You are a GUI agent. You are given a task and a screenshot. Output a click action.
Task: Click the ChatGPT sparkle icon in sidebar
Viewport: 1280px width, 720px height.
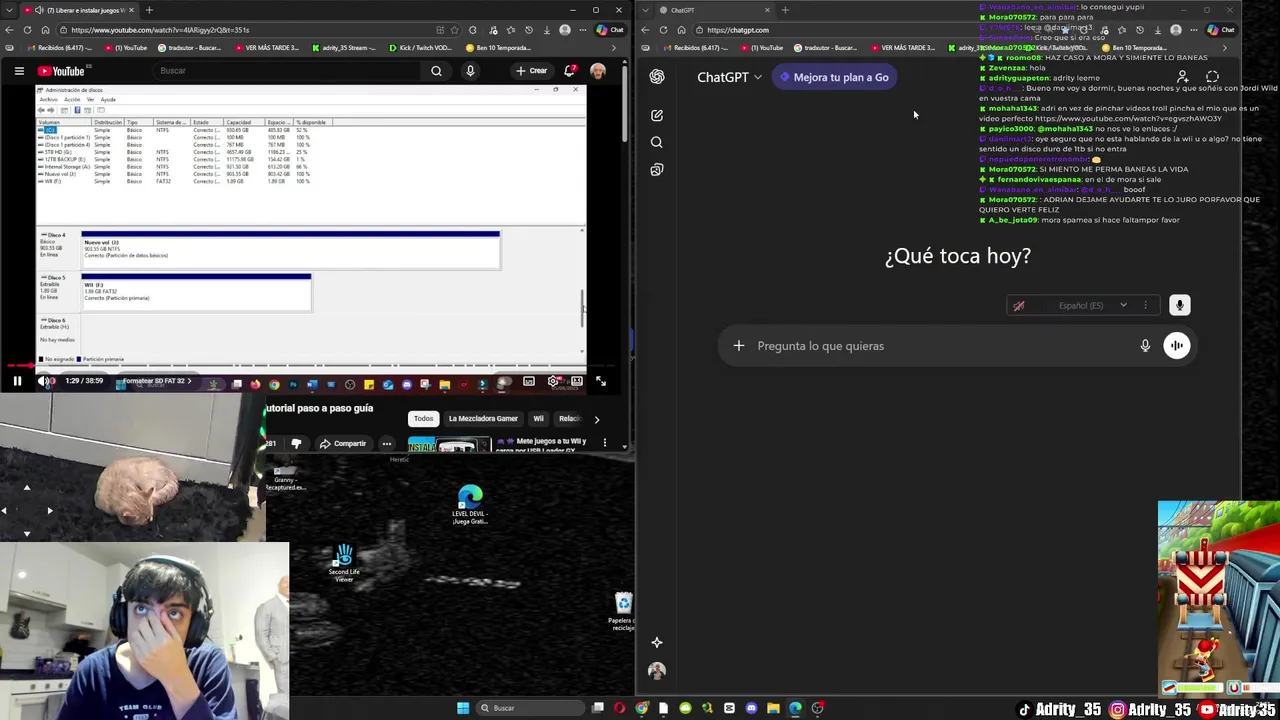click(657, 642)
